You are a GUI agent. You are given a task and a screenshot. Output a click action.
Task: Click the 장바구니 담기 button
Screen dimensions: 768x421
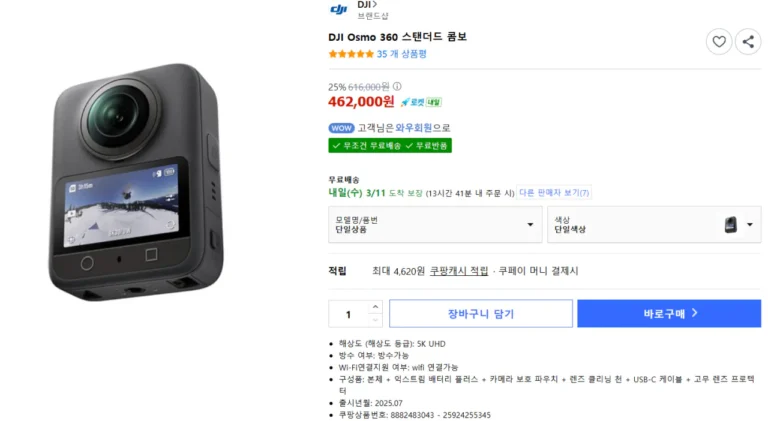480,314
